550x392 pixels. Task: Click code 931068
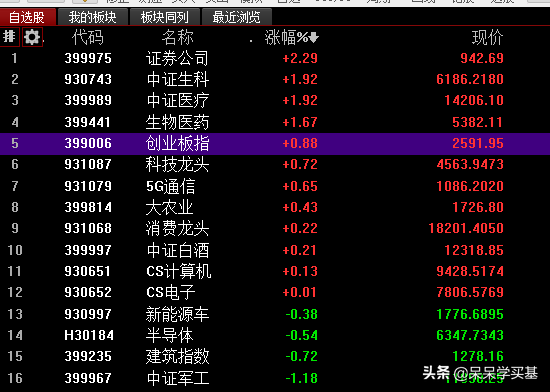[88, 229]
